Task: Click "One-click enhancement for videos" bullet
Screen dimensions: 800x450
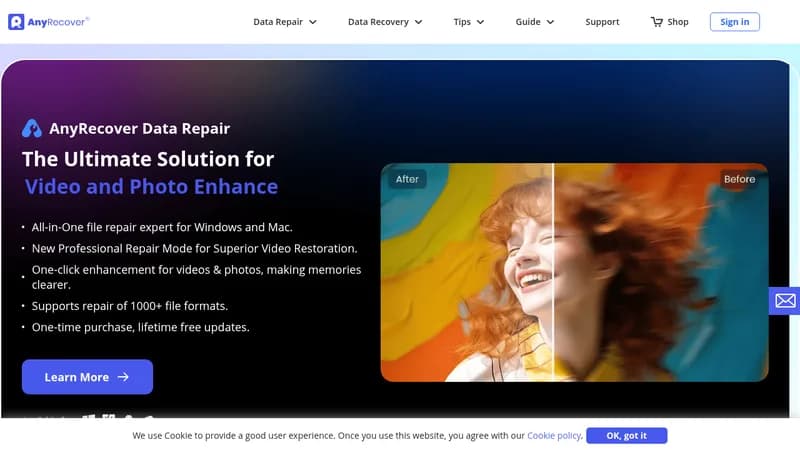Action: click(196, 277)
